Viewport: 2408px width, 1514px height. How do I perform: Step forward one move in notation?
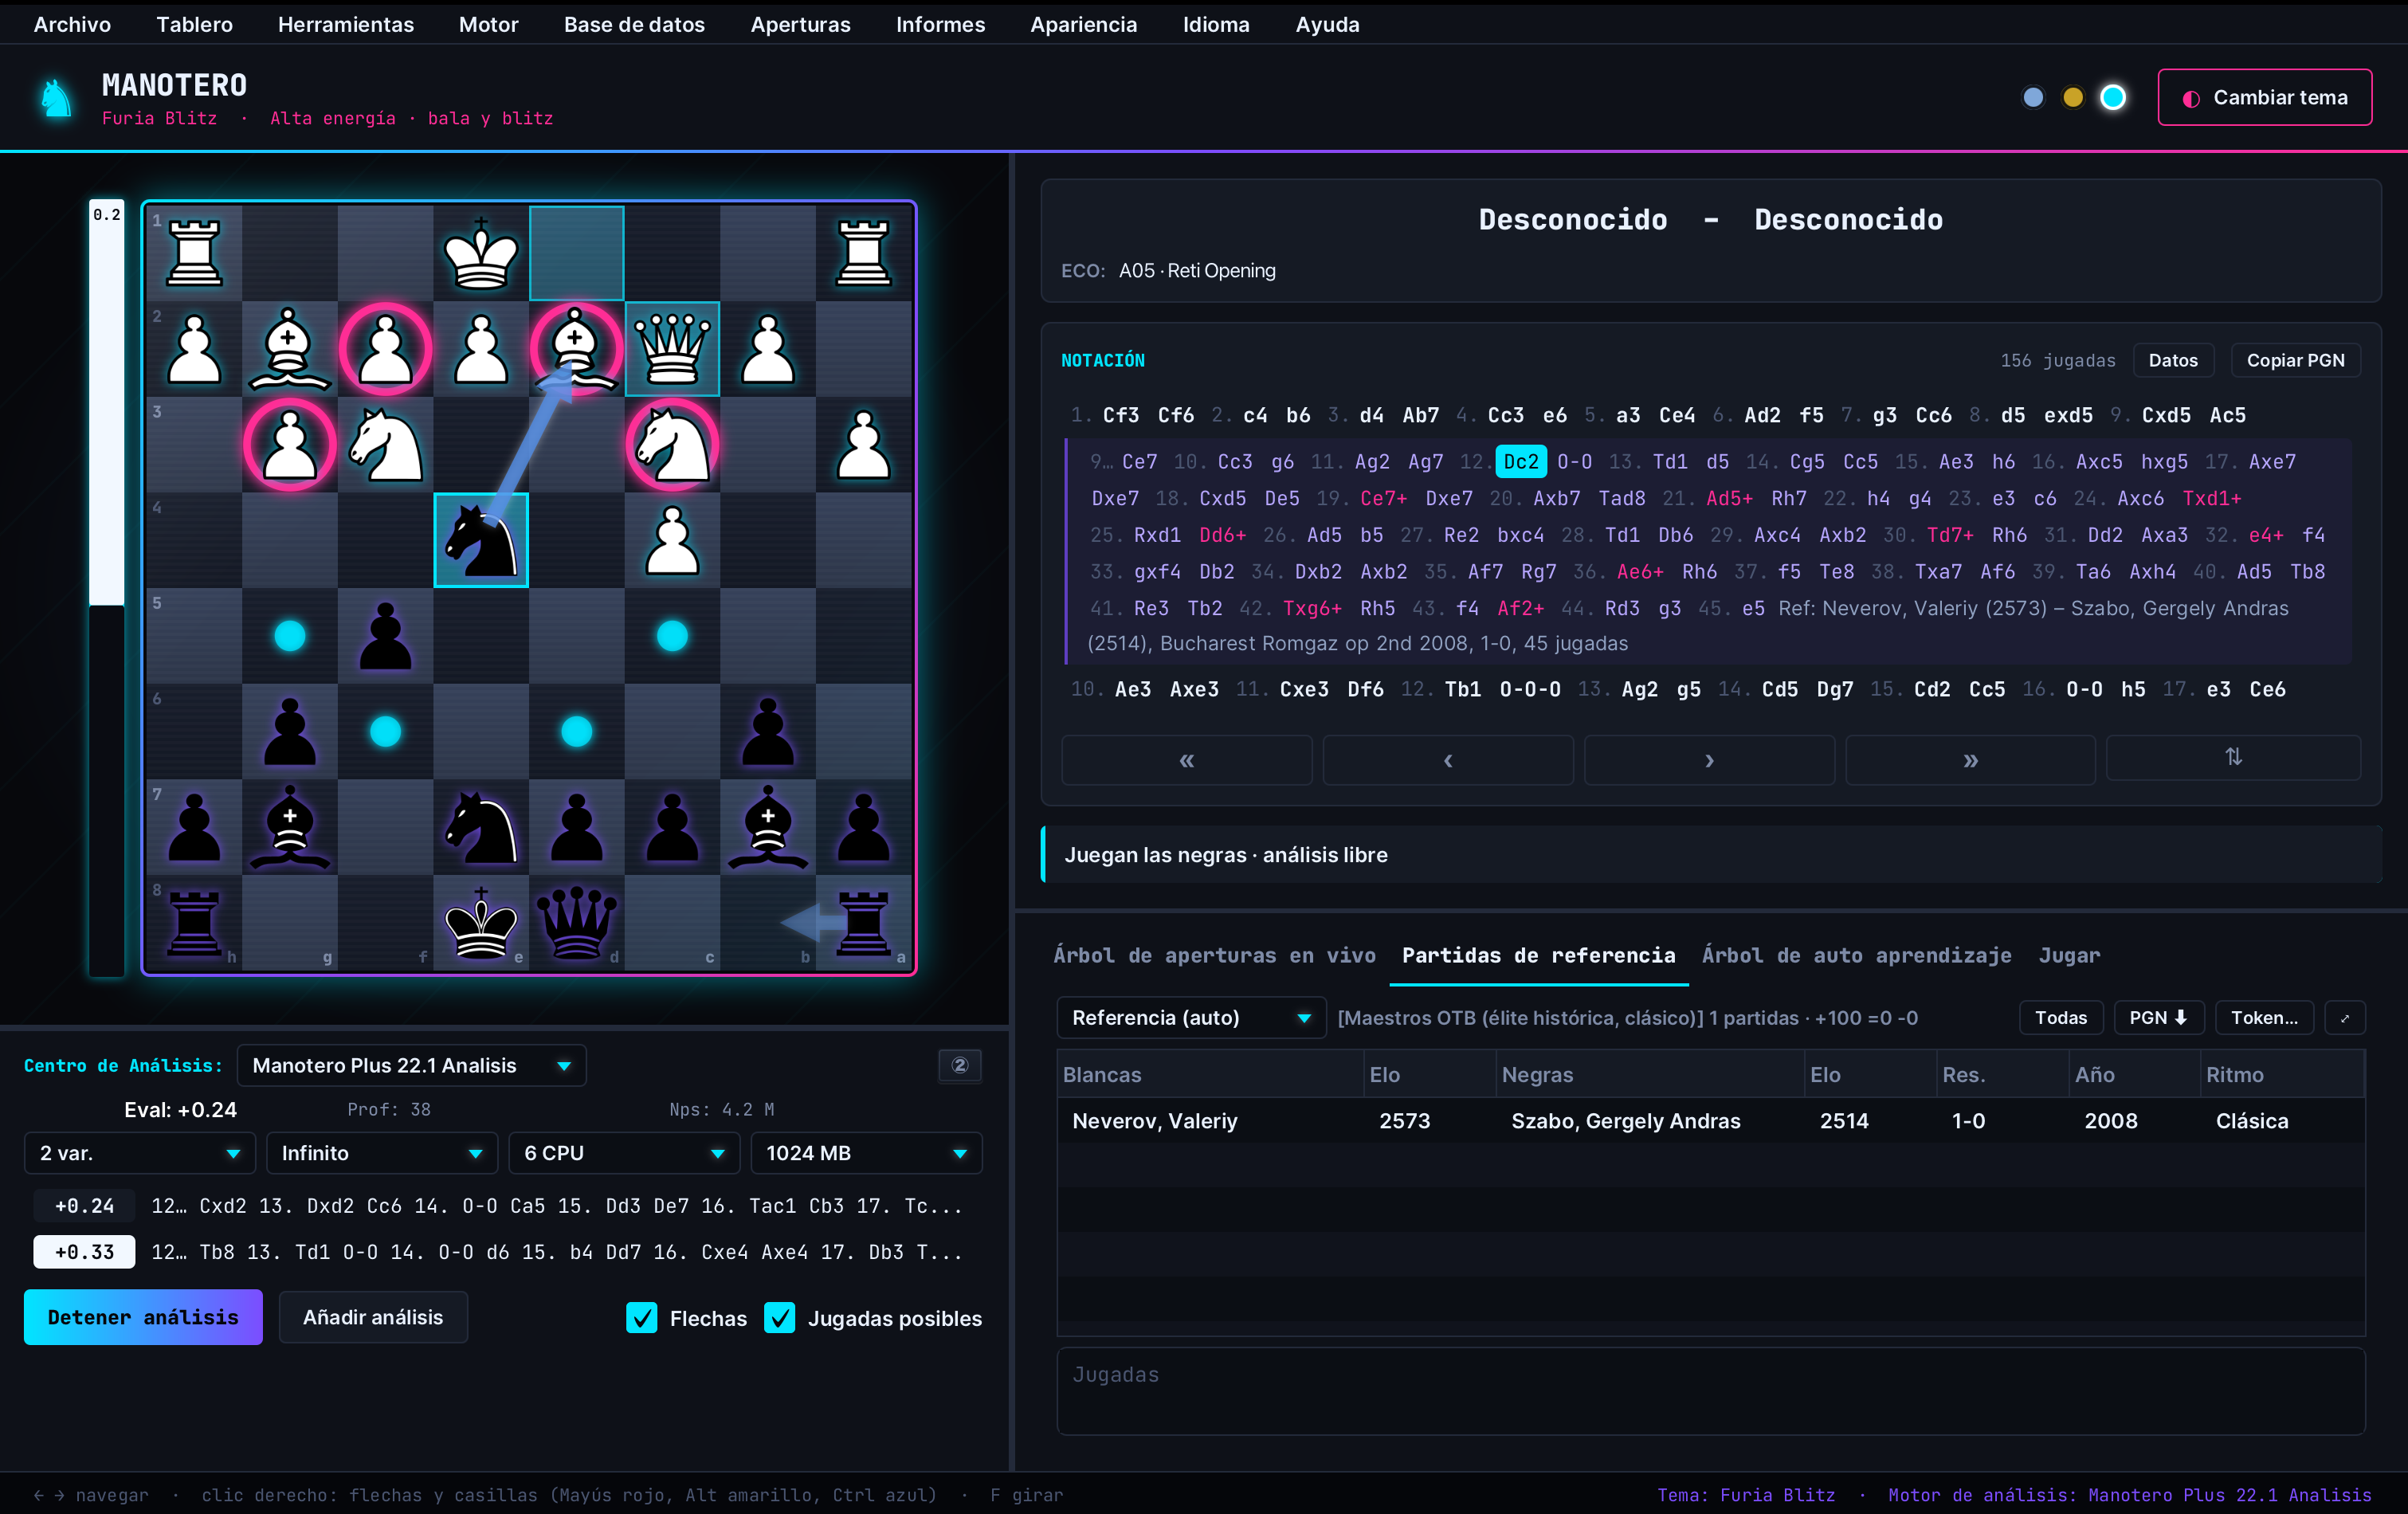1709,760
